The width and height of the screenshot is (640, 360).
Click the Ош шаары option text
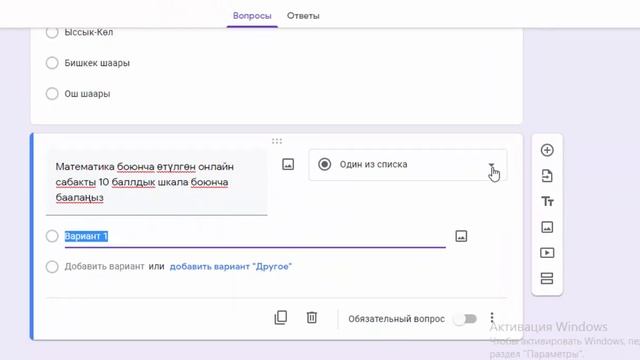tap(87, 93)
